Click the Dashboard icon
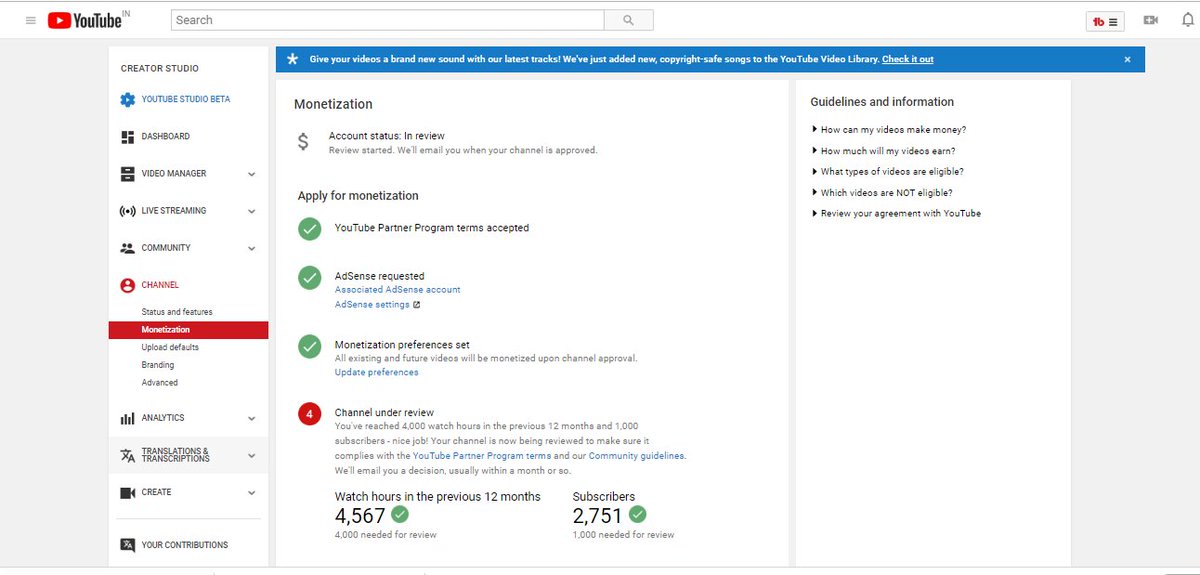 [127, 136]
